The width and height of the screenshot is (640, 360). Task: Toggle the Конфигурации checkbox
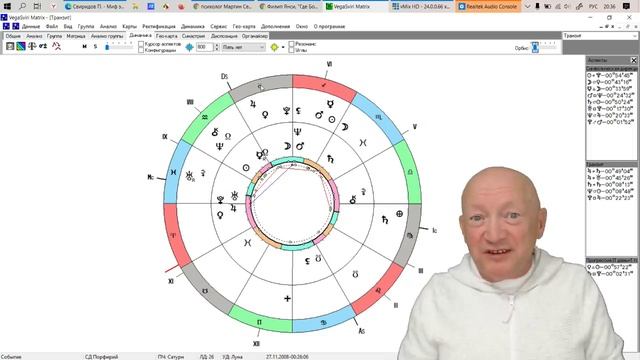pyautogui.click(x=141, y=50)
